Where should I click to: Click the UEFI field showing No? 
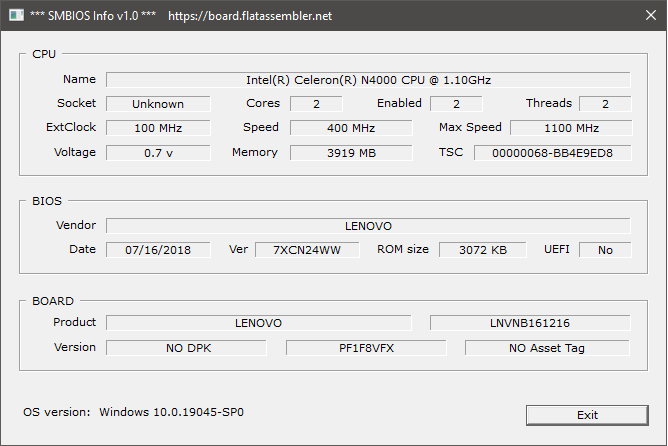pos(605,250)
